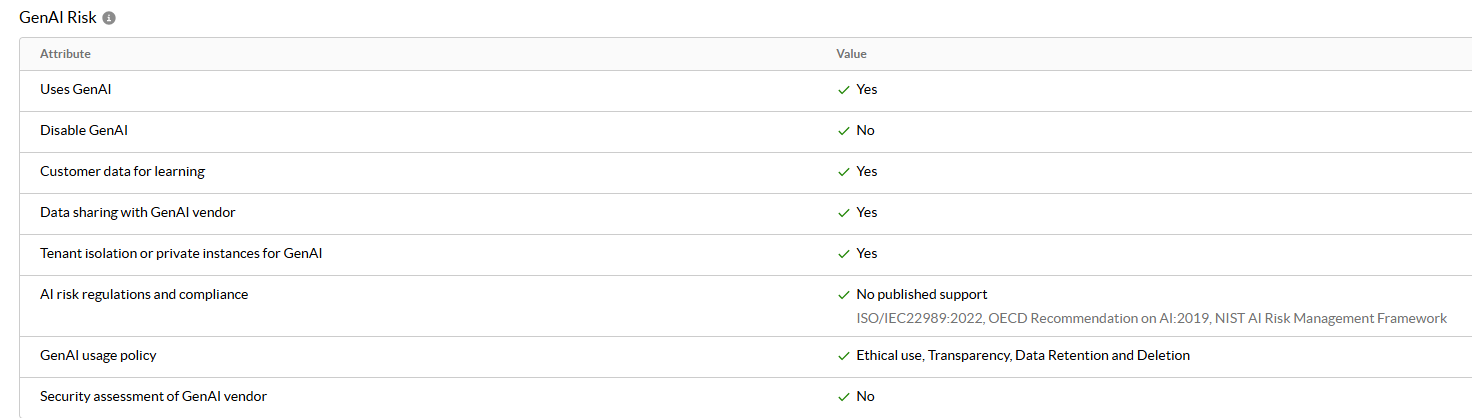Viewport: 1472px width, 418px height.
Task: Click checkmark for Data sharing with GenAI vendor
Action: pos(844,213)
